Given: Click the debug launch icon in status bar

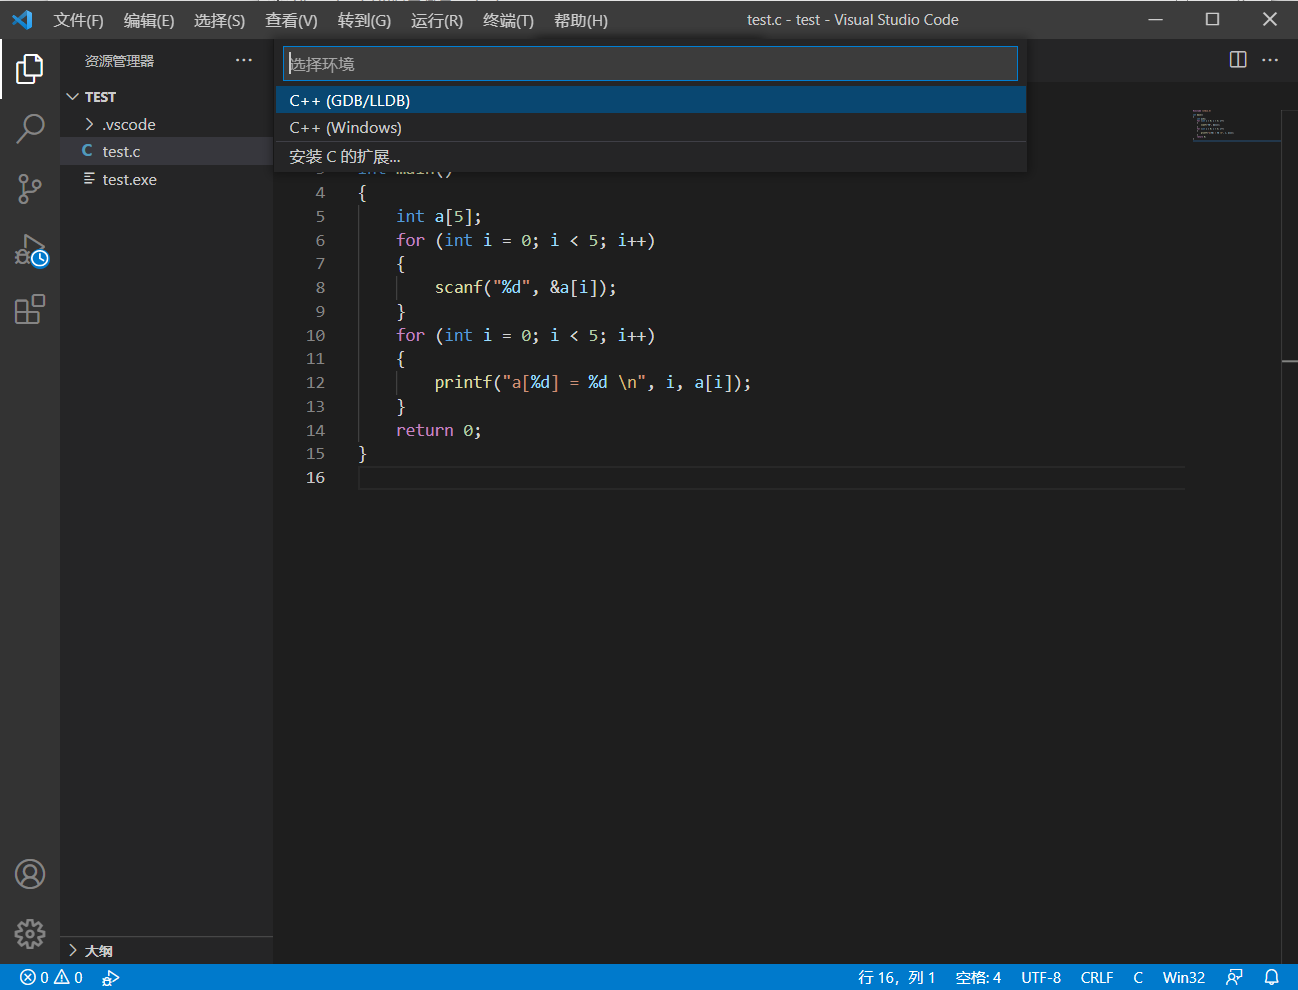Looking at the screenshot, I should click(110, 977).
